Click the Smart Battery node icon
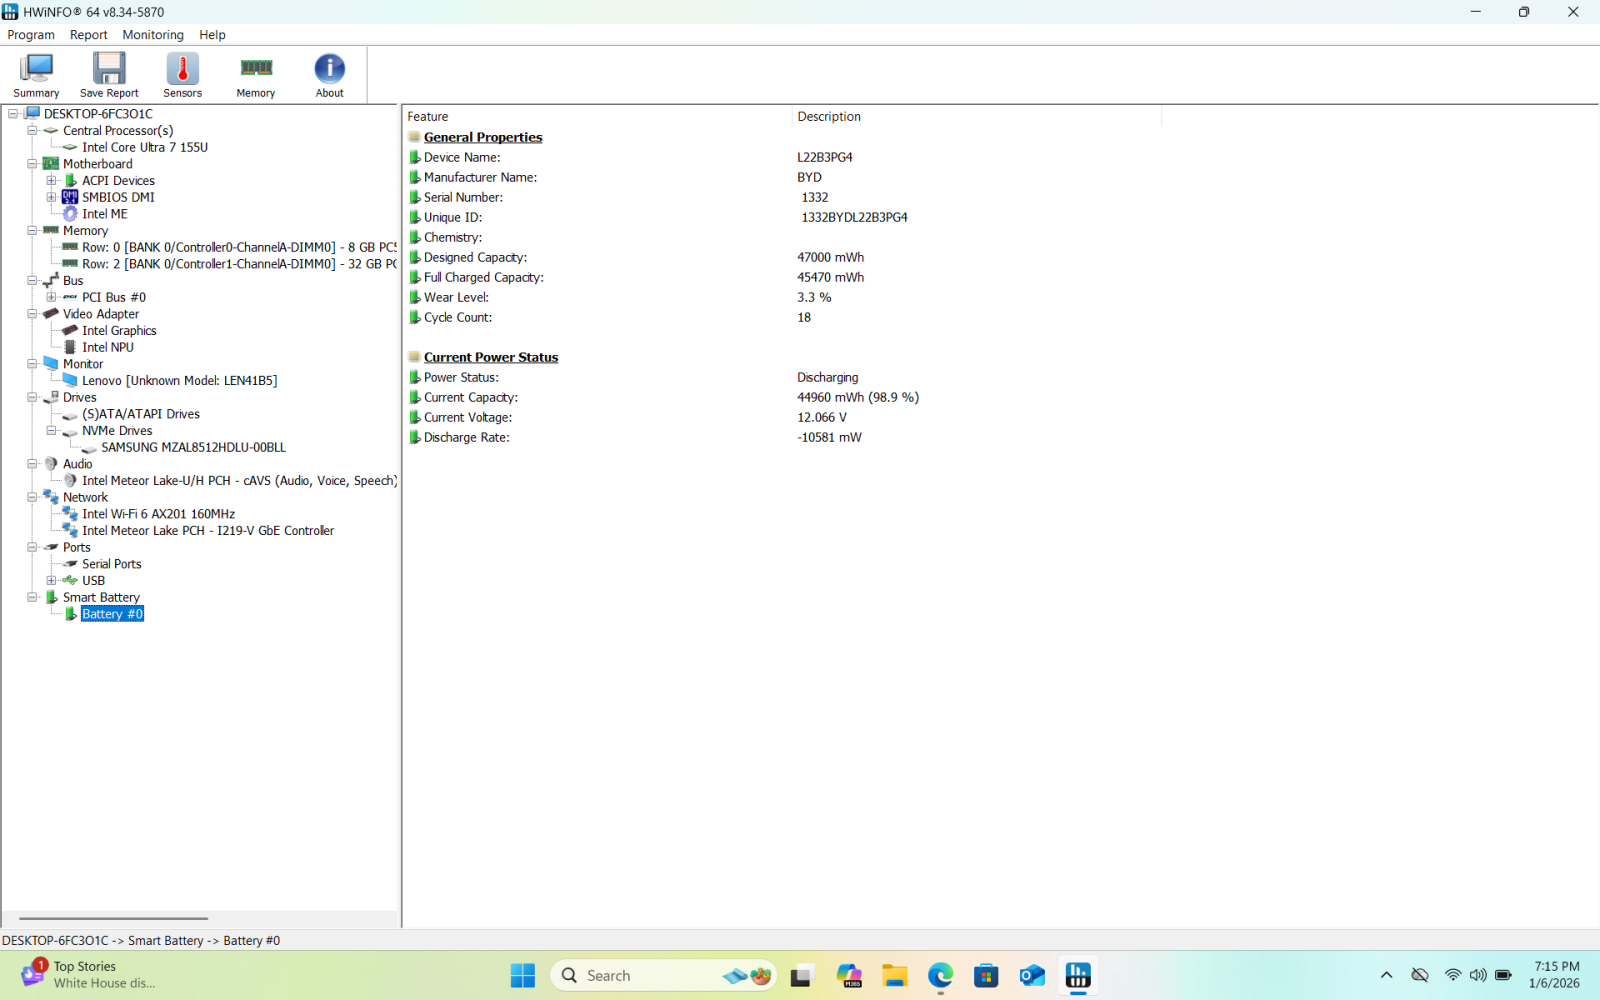Screen dimensions: 1600x1000 click(x=51, y=597)
